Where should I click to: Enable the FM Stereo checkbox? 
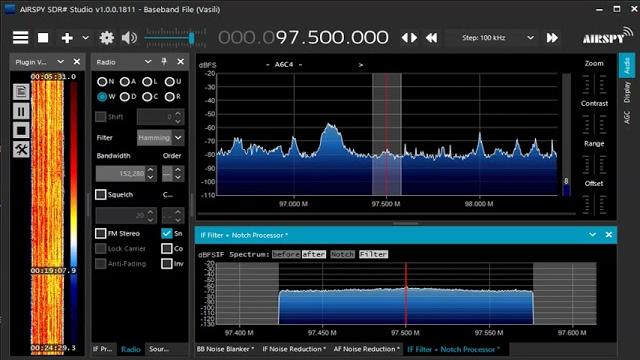(x=100, y=233)
